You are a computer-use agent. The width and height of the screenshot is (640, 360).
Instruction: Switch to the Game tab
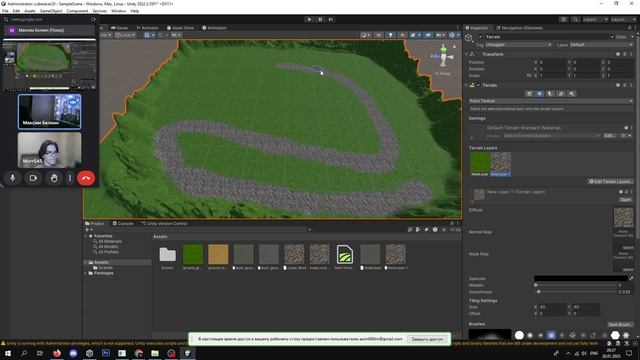(x=120, y=28)
